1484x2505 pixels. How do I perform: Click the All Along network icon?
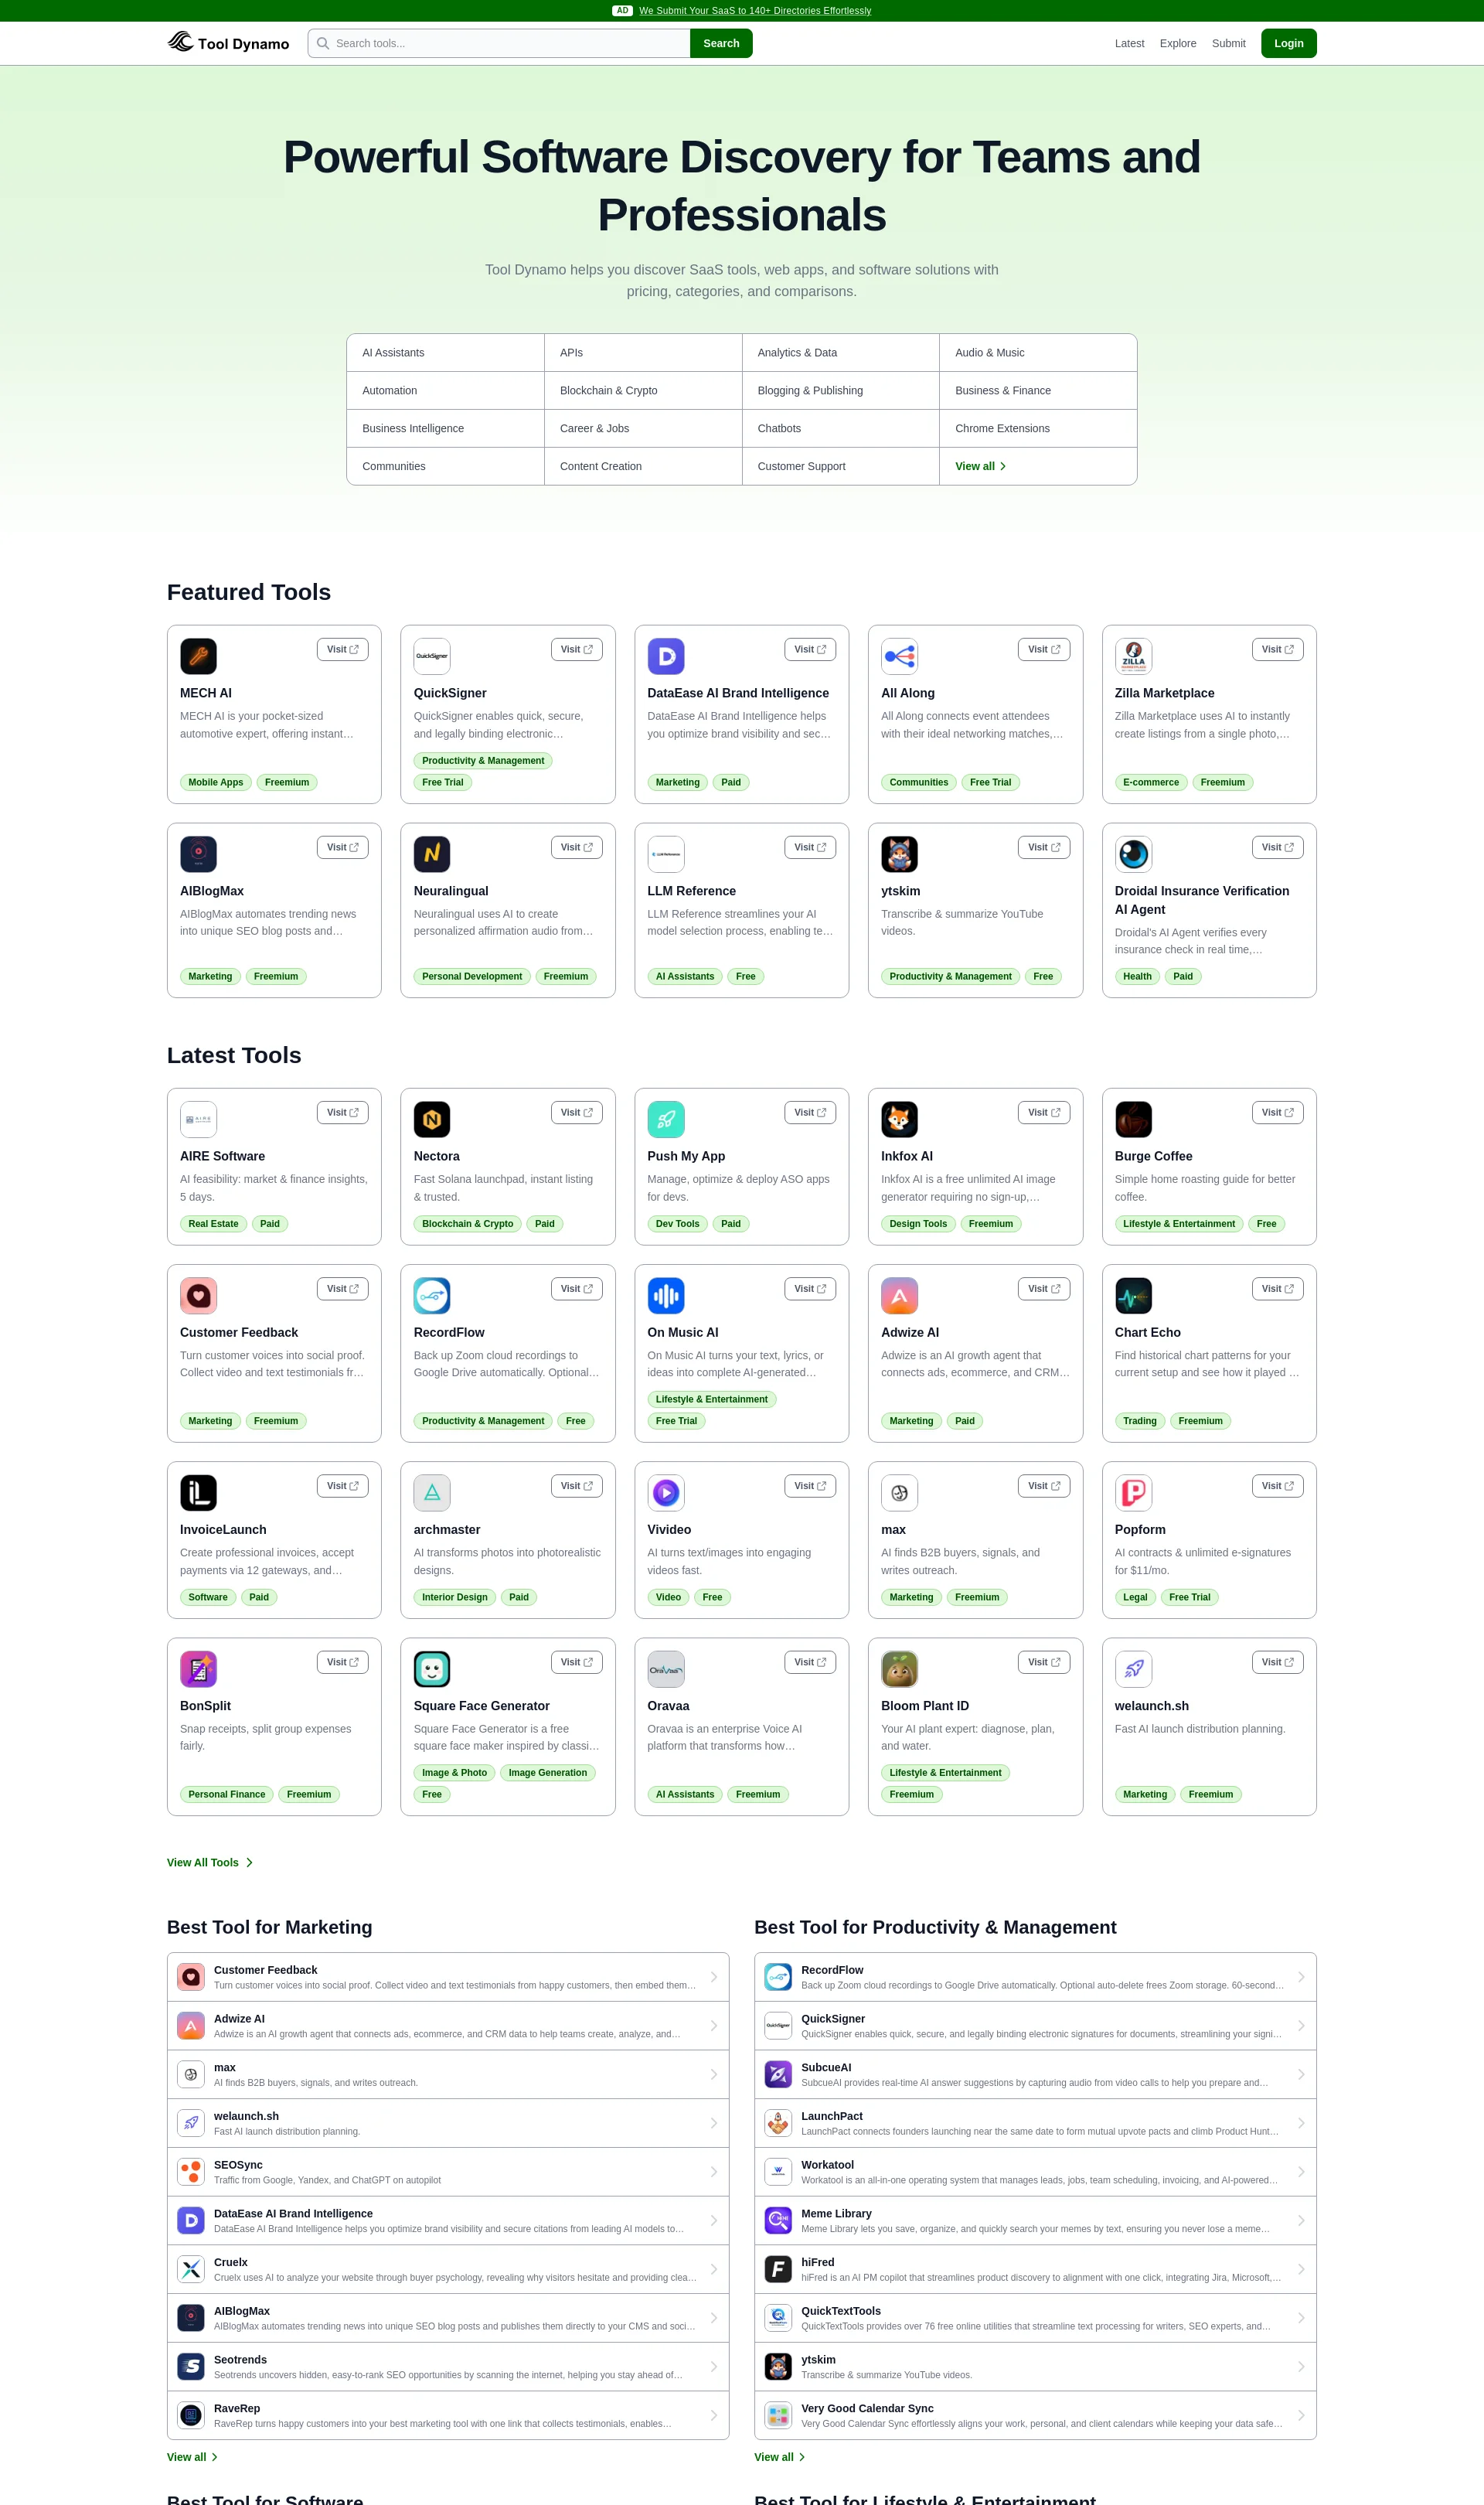(x=899, y=656)
